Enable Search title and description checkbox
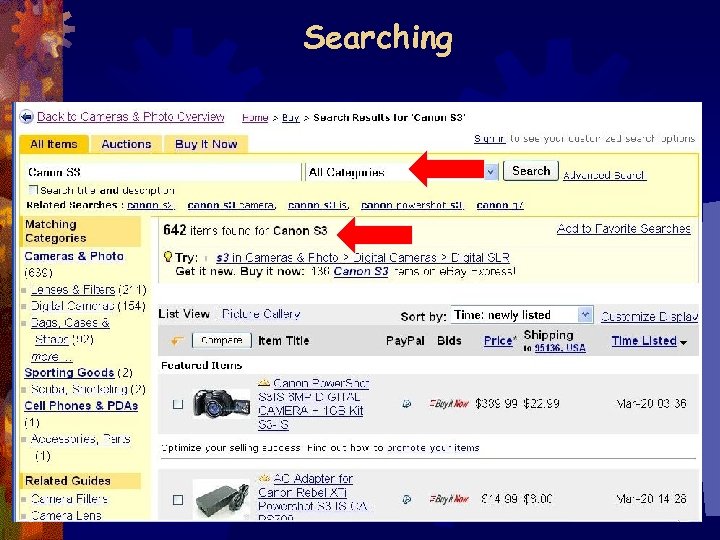Viewport: 720px width, 540px height. (33, 190)
